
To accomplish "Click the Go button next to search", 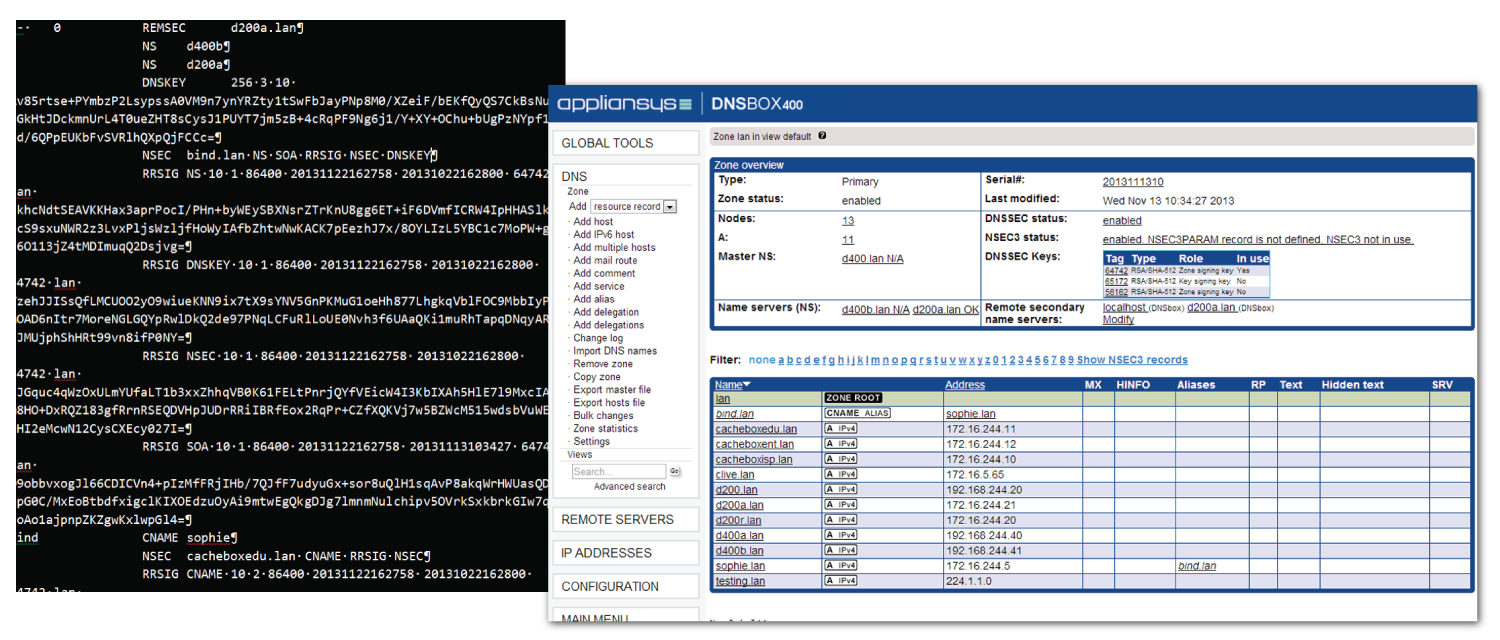I will tap(675, 471).
